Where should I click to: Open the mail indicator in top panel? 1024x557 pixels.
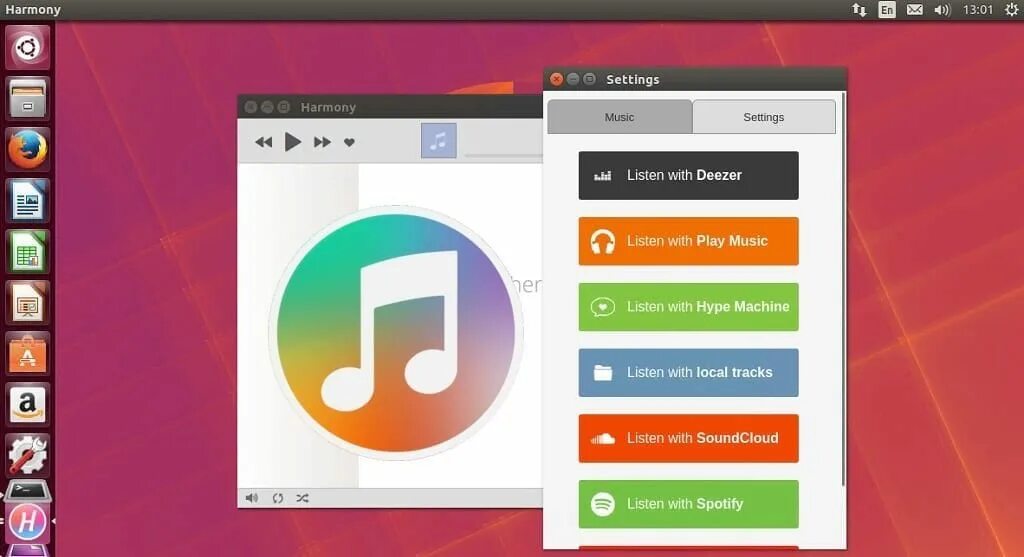click(x=915, y=10)
